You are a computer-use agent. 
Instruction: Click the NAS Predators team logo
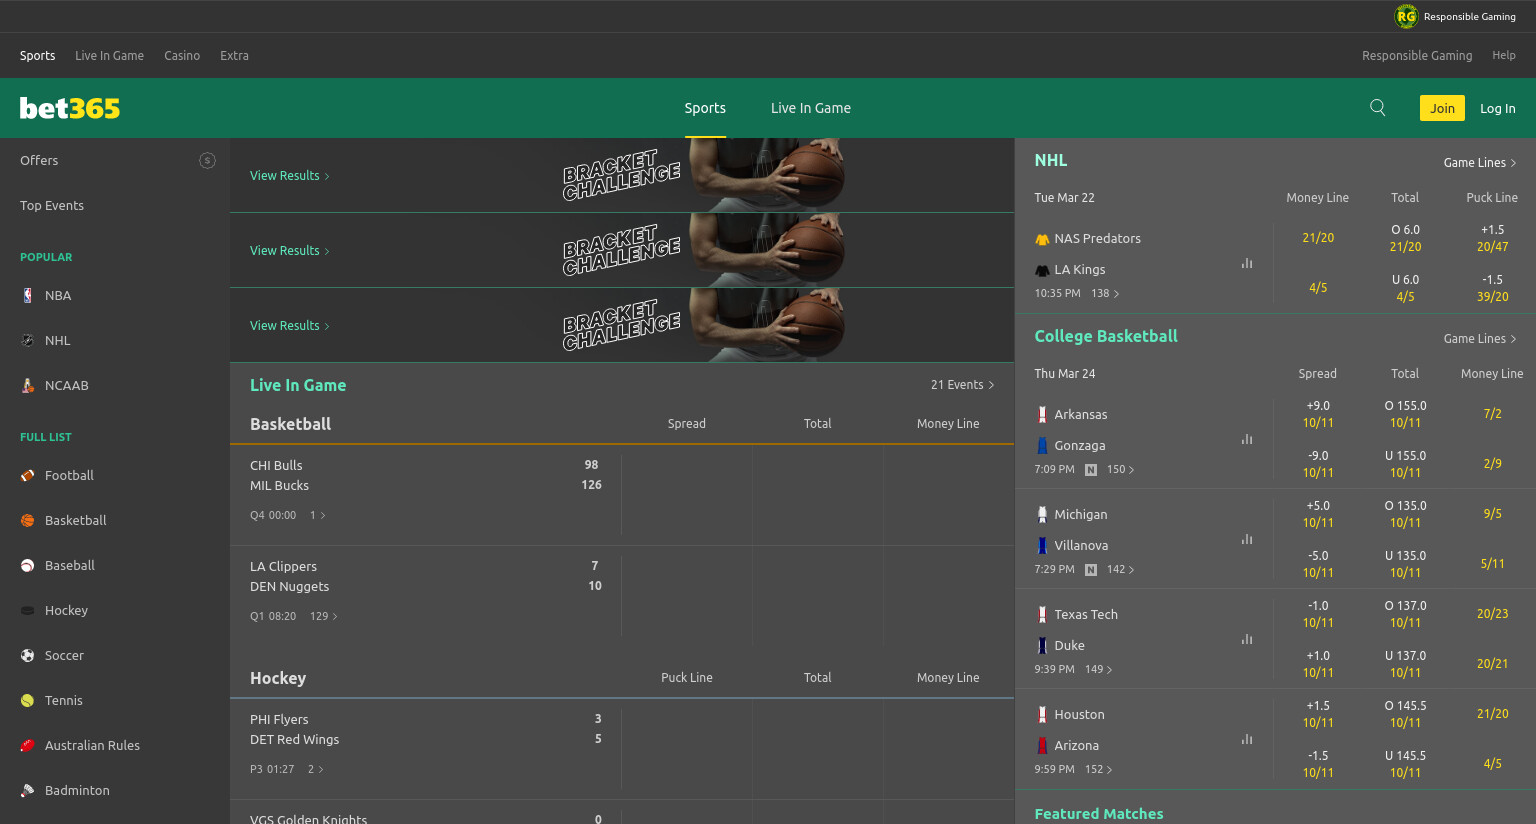[x=1042, y=239]
